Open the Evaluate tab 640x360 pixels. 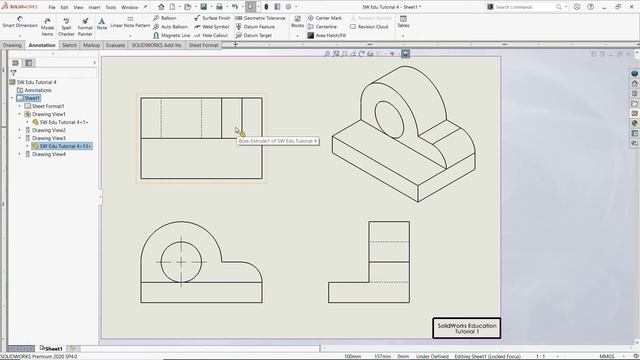pyautogui.click(x=116, y=45)
